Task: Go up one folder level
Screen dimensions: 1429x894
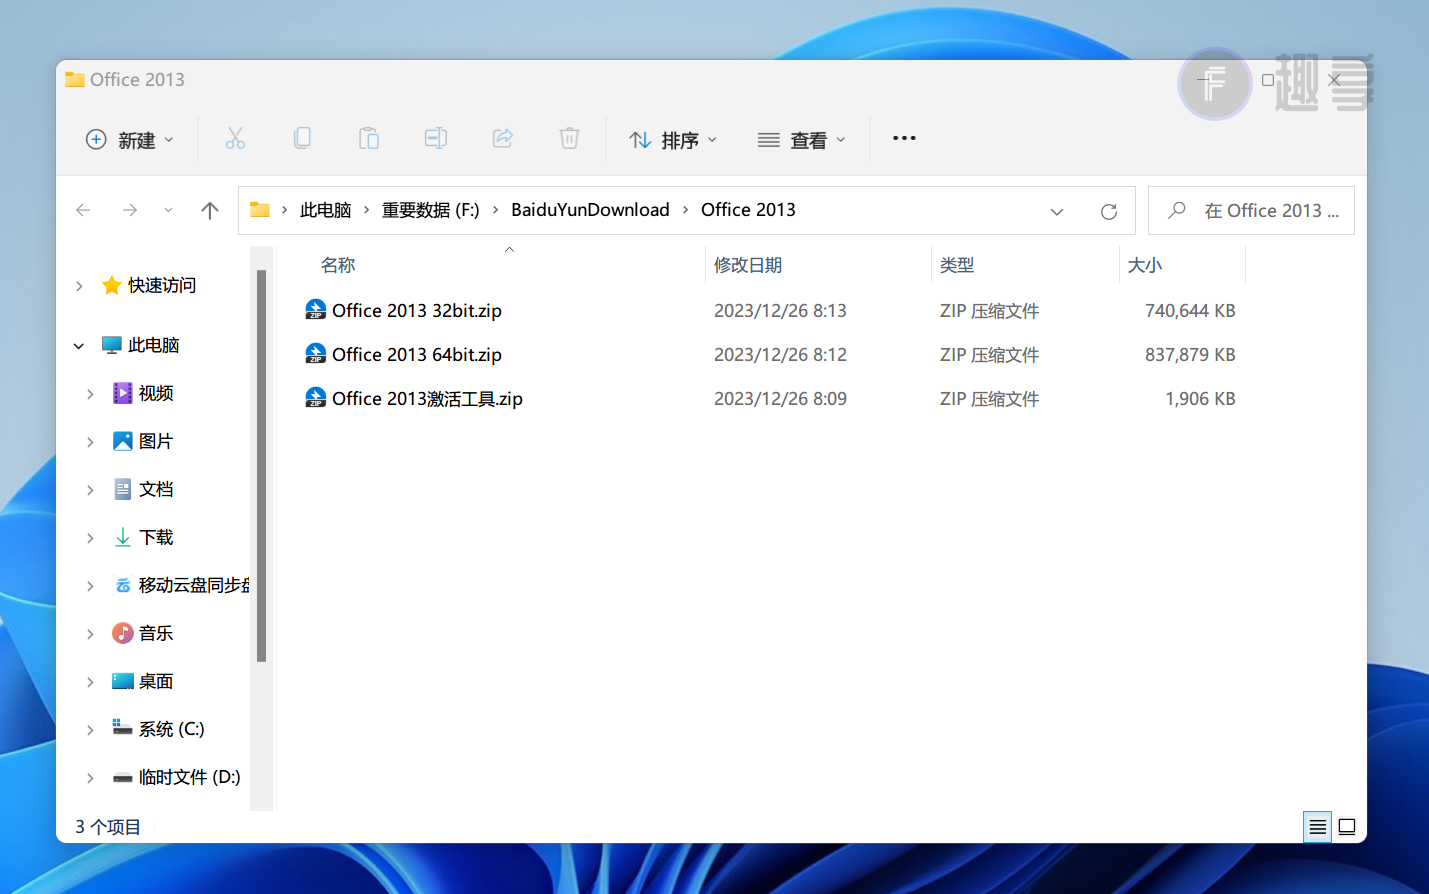Action: [x=210, y=210]
